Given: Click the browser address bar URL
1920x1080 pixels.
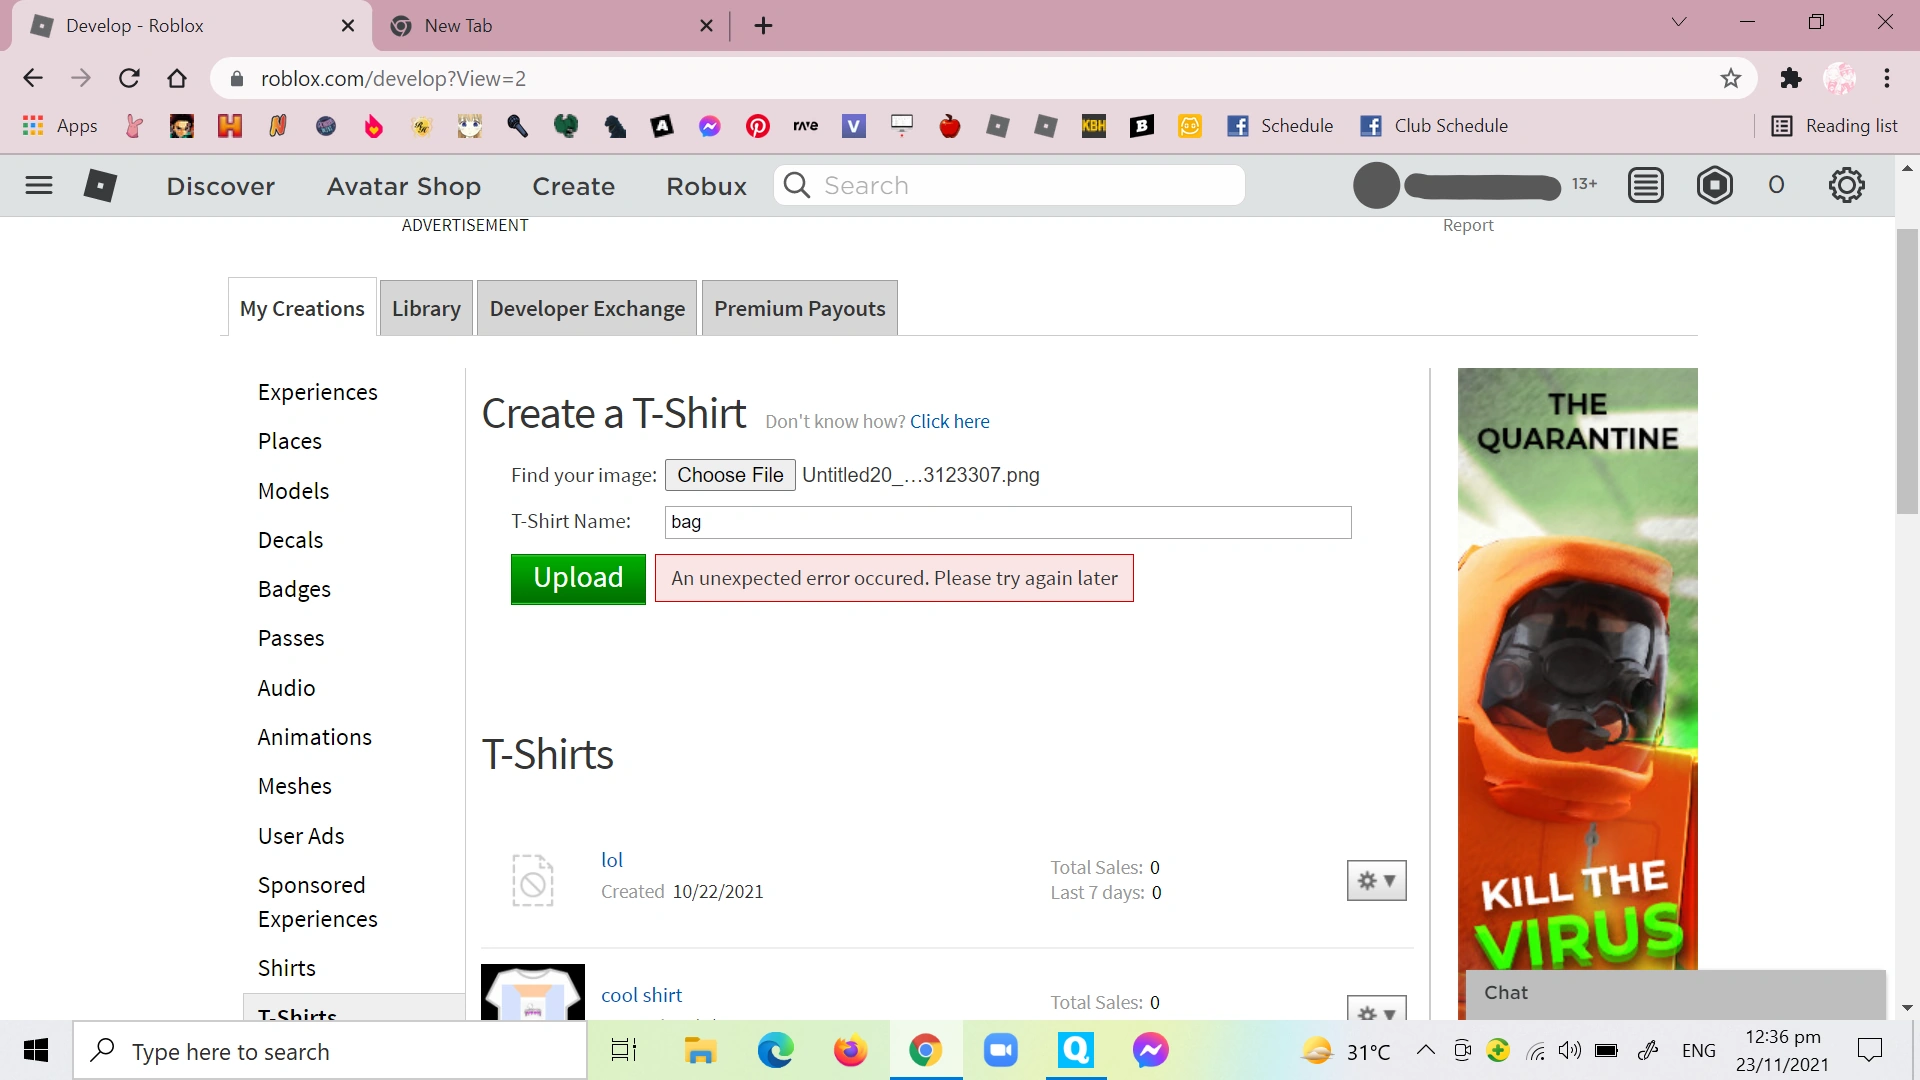Looking at the screenshot, I should tap(393, 78).
